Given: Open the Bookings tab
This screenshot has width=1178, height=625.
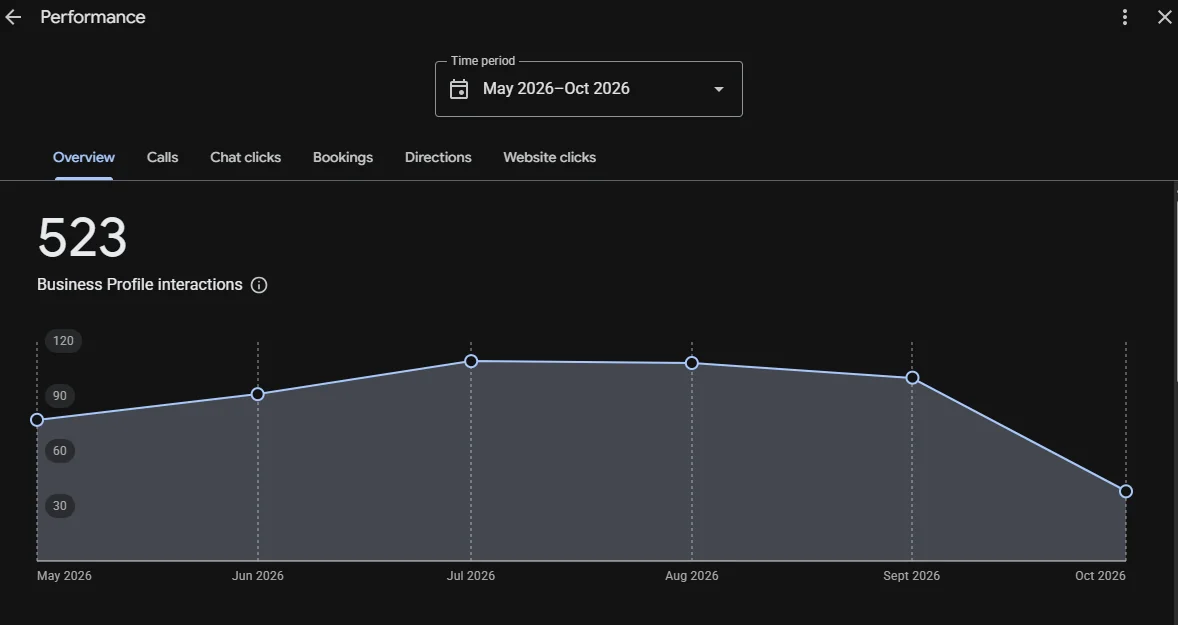Looking at the screenshot, I should pos(343,157).
